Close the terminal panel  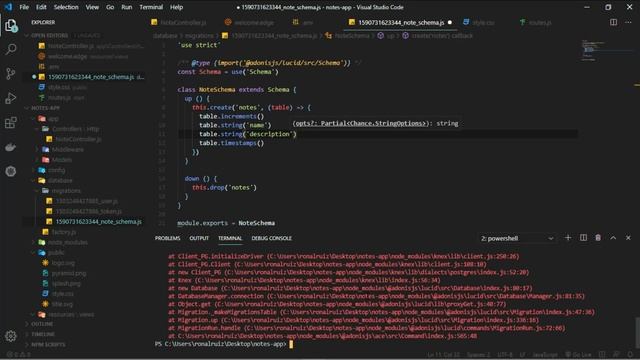click(628, 238)
